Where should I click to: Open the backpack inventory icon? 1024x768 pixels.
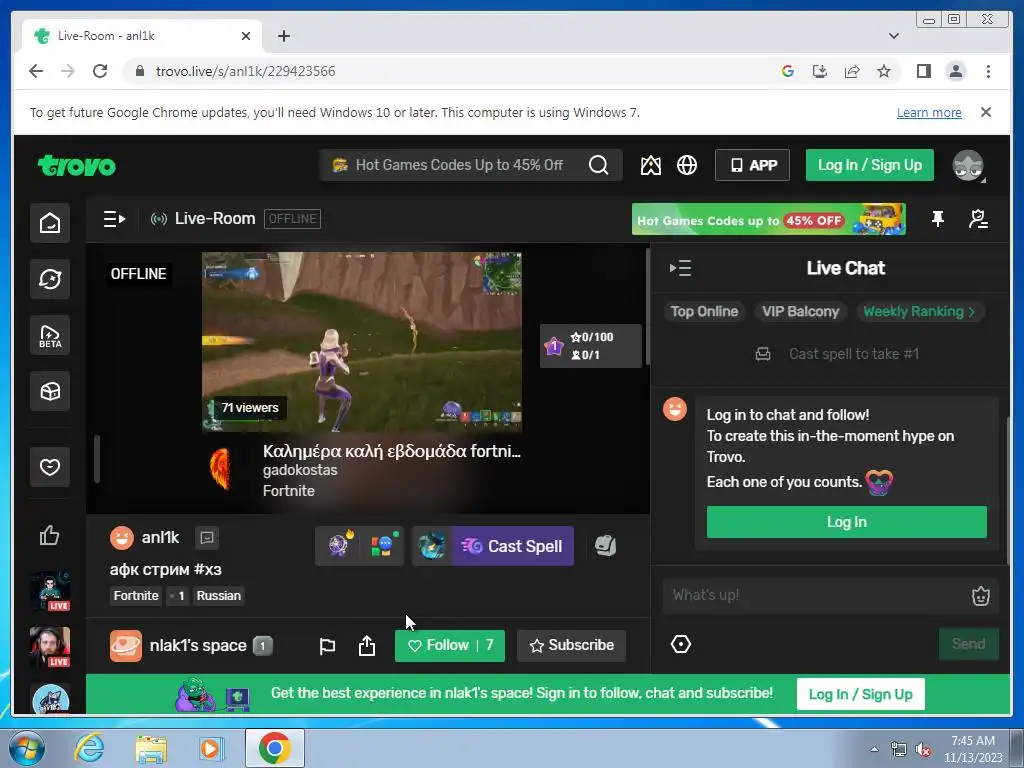coord(605,545)
